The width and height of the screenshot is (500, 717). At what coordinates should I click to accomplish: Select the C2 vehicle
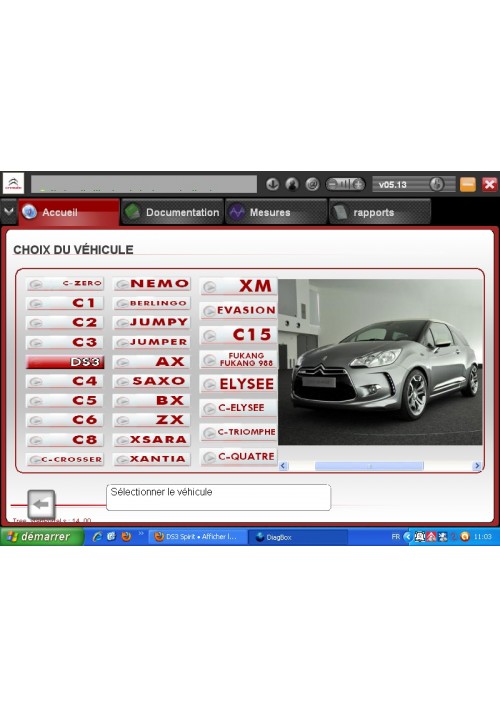65,322
